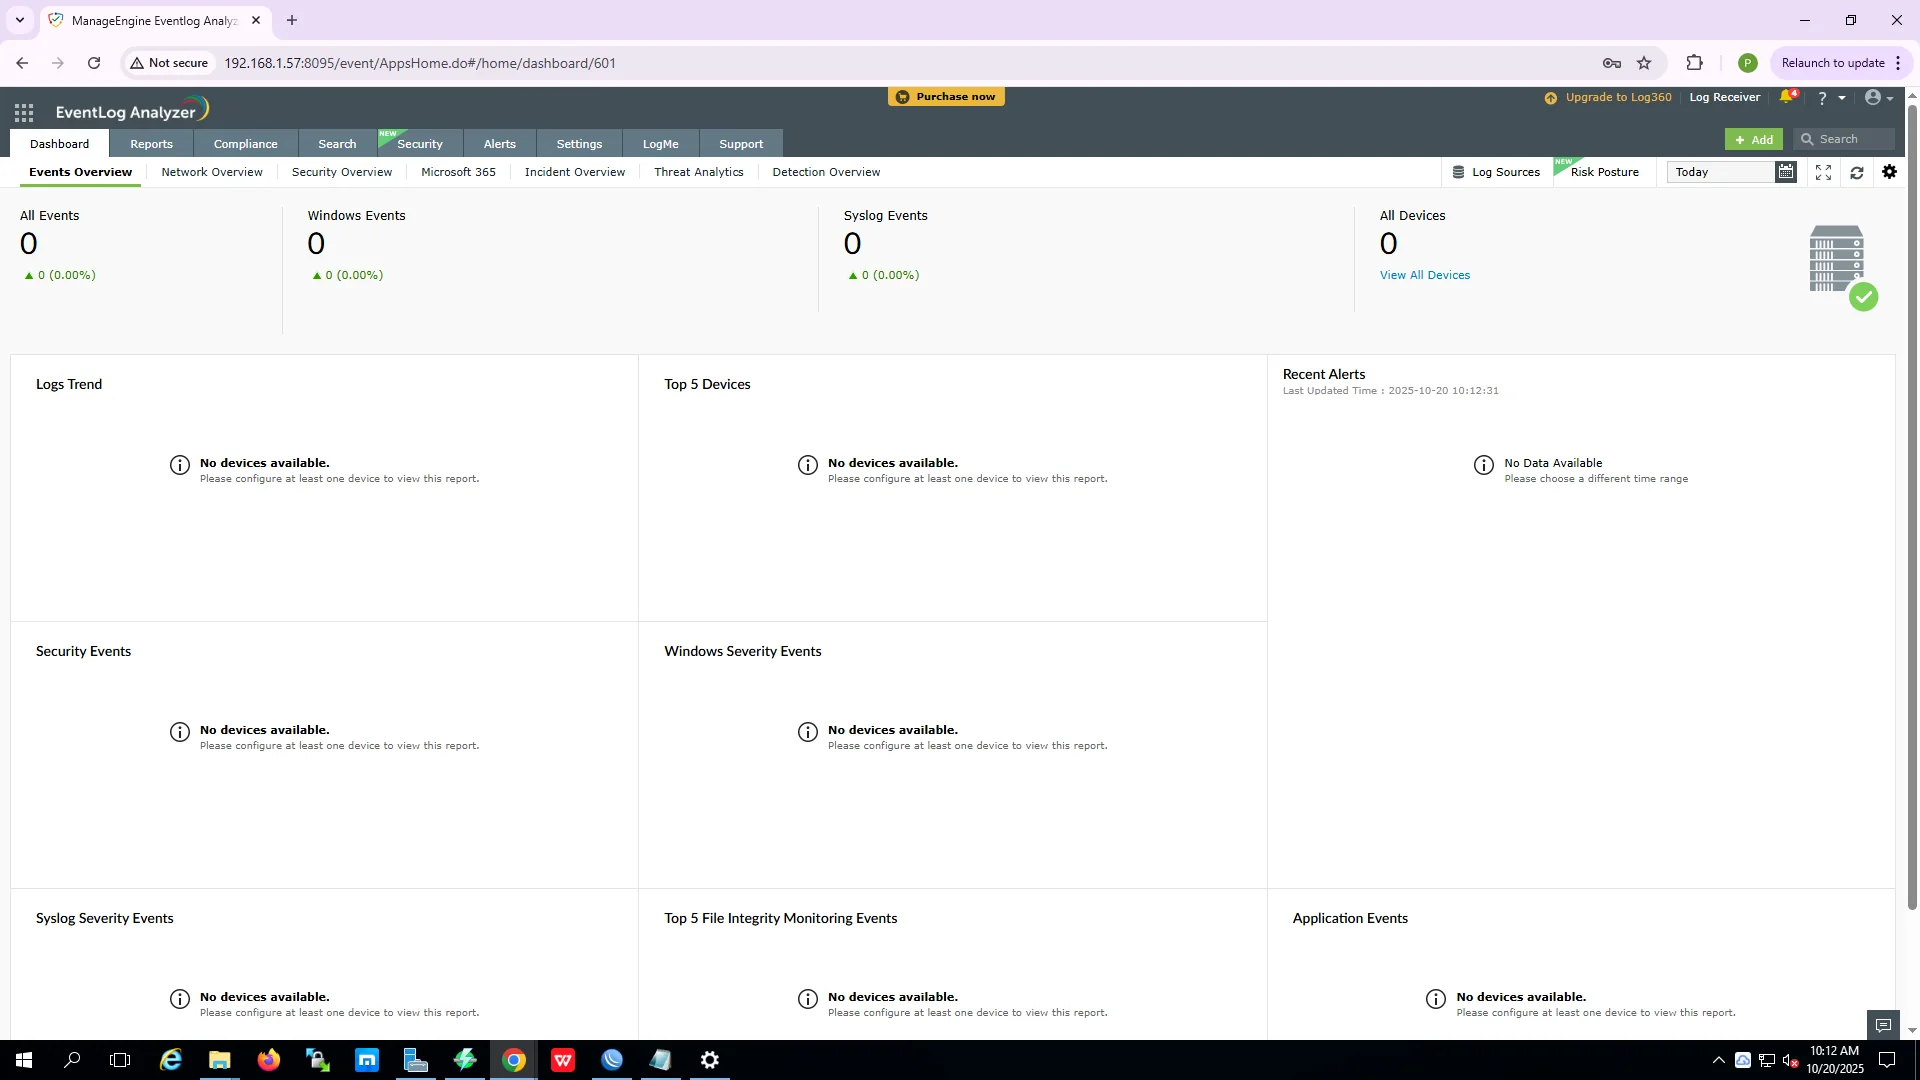
Task: Click the browser bookmark star icon
Action: click(x=1644, y=63)
